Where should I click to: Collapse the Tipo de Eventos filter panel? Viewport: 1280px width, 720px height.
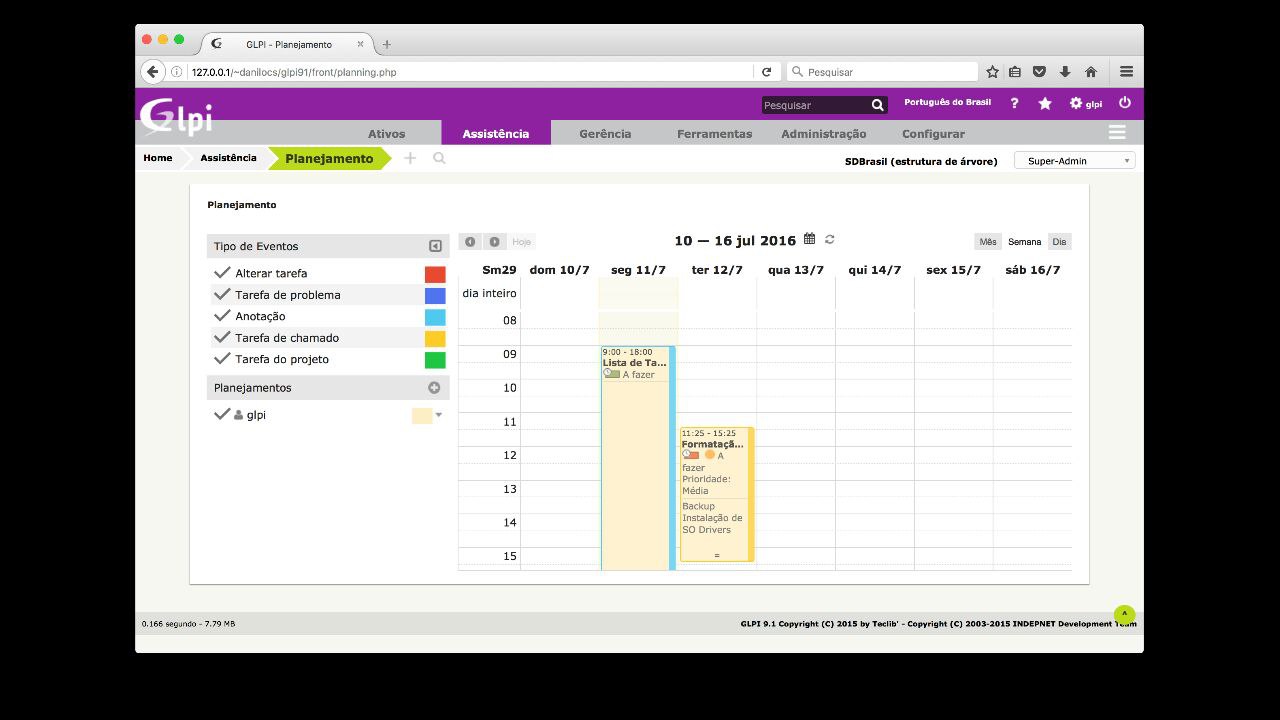435,246
